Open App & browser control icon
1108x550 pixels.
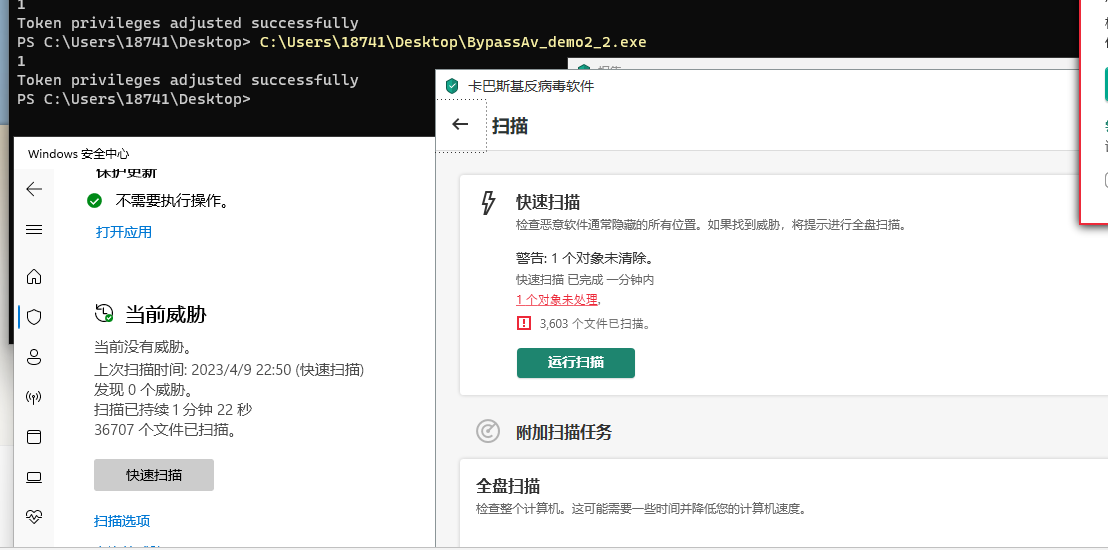pos(34,437)
